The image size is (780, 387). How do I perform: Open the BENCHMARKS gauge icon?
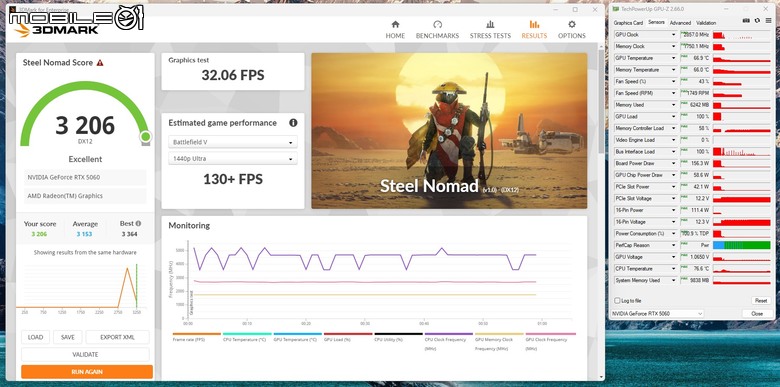437,24
